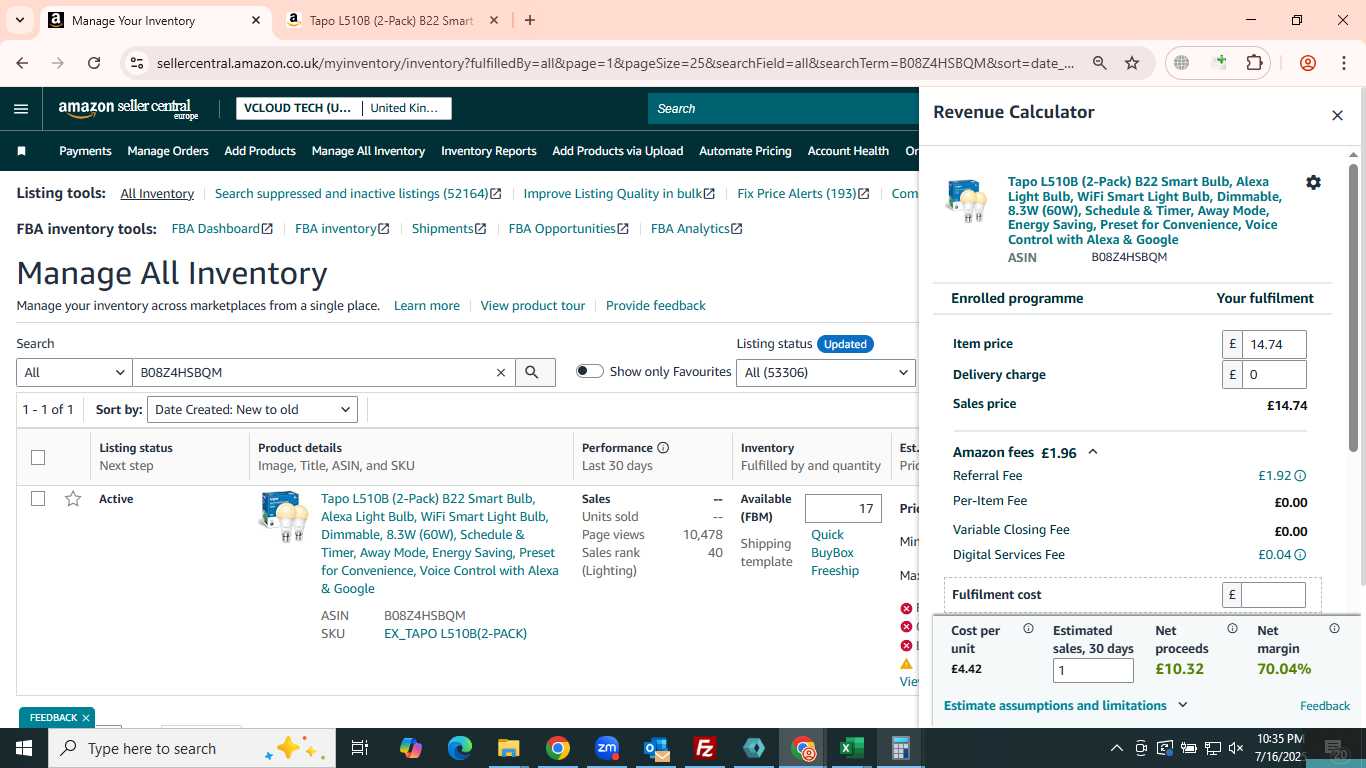This screenshot has height=768, width=1366.
Task: Open Zoom from the taskbar
Action: pos(607,748)
